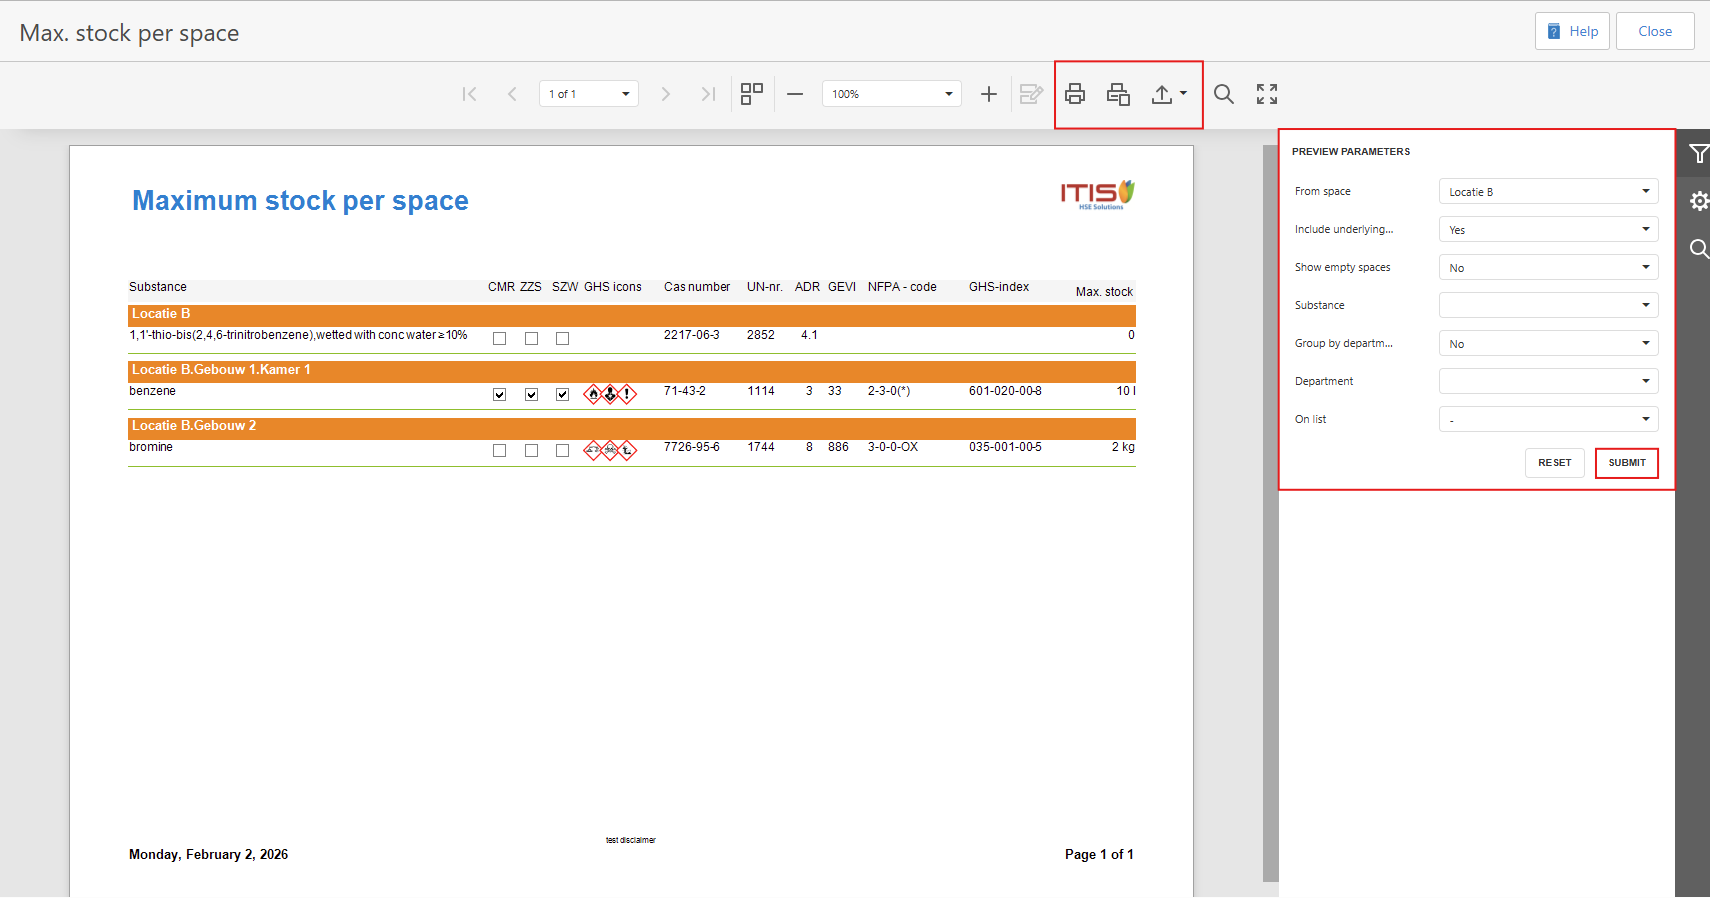
Task: Open the zoom level 100% dropdown
Action: point(891,94)
